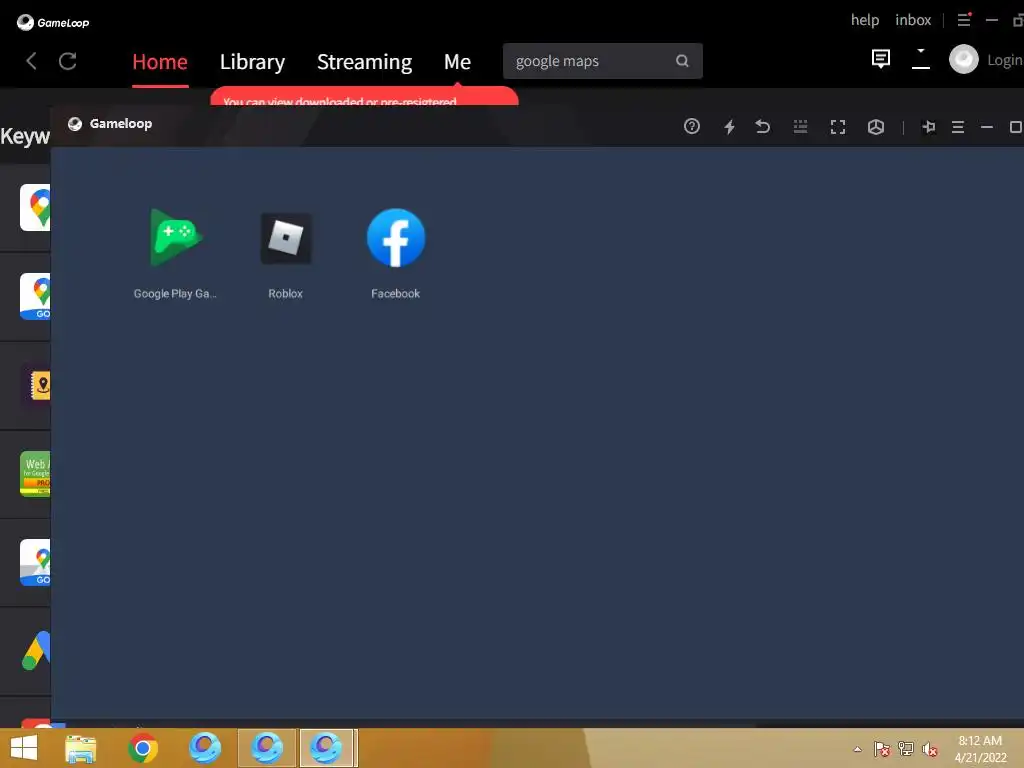Open the Windows Start button

24,748
